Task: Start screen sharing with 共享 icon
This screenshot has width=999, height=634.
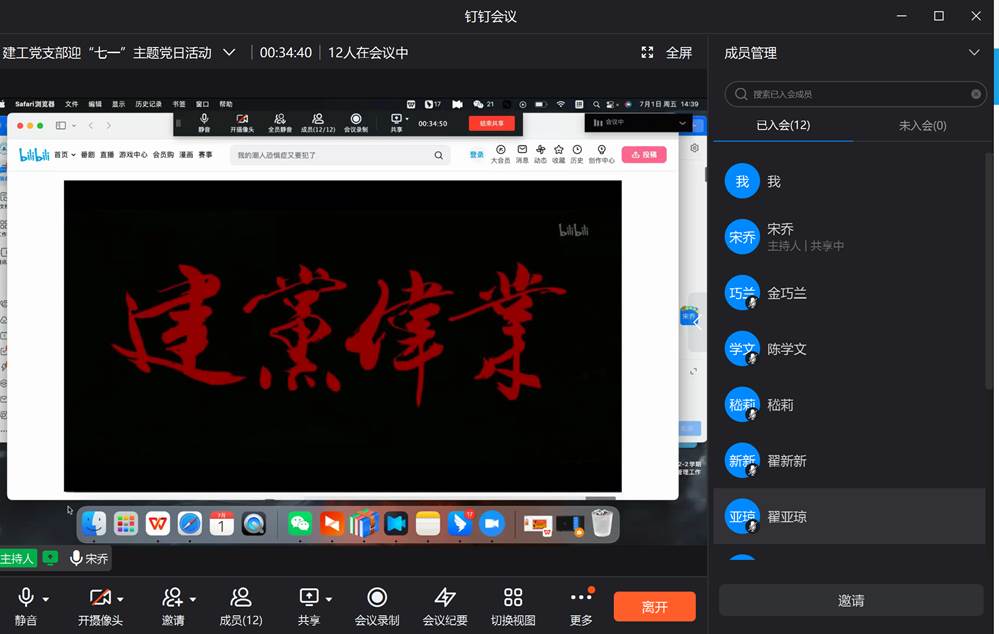Action: coord(309,598)
